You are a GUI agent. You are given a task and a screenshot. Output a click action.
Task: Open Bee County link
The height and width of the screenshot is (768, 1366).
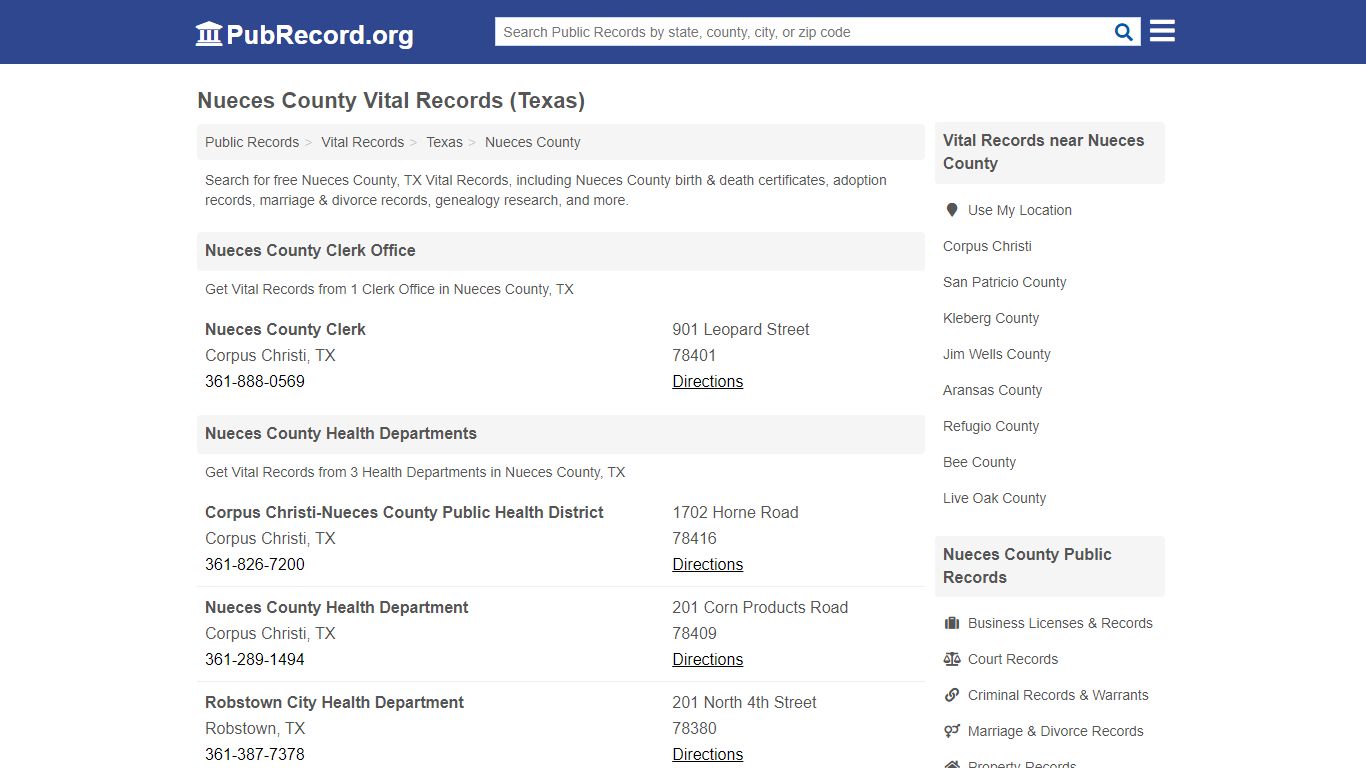click(979, 462)
